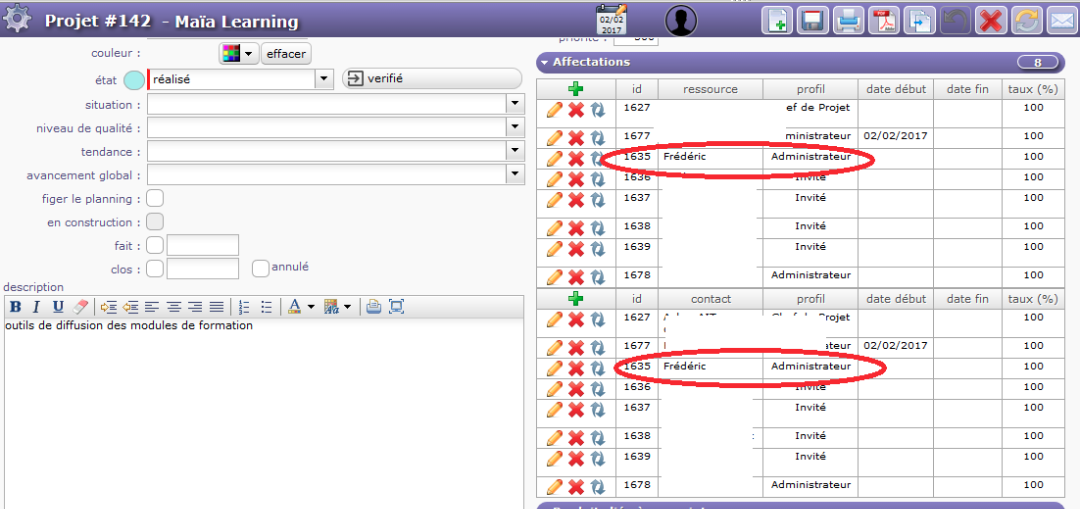Open the avancement global dropdown

coord(515,174)
